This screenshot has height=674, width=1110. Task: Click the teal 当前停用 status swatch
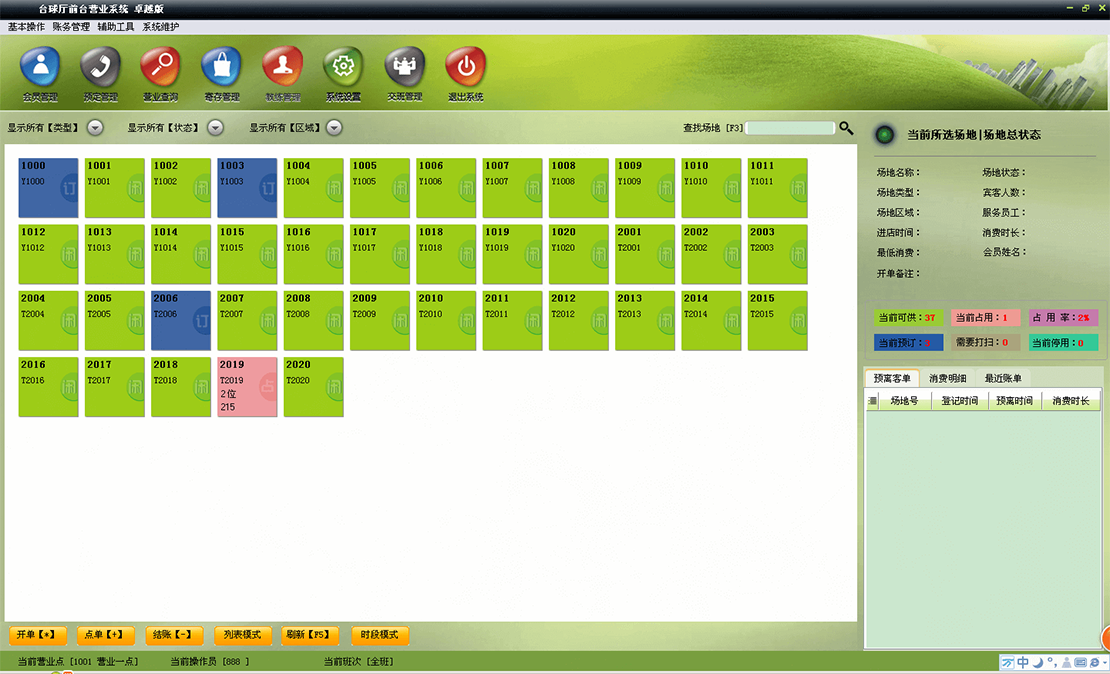coord(1063,343)
